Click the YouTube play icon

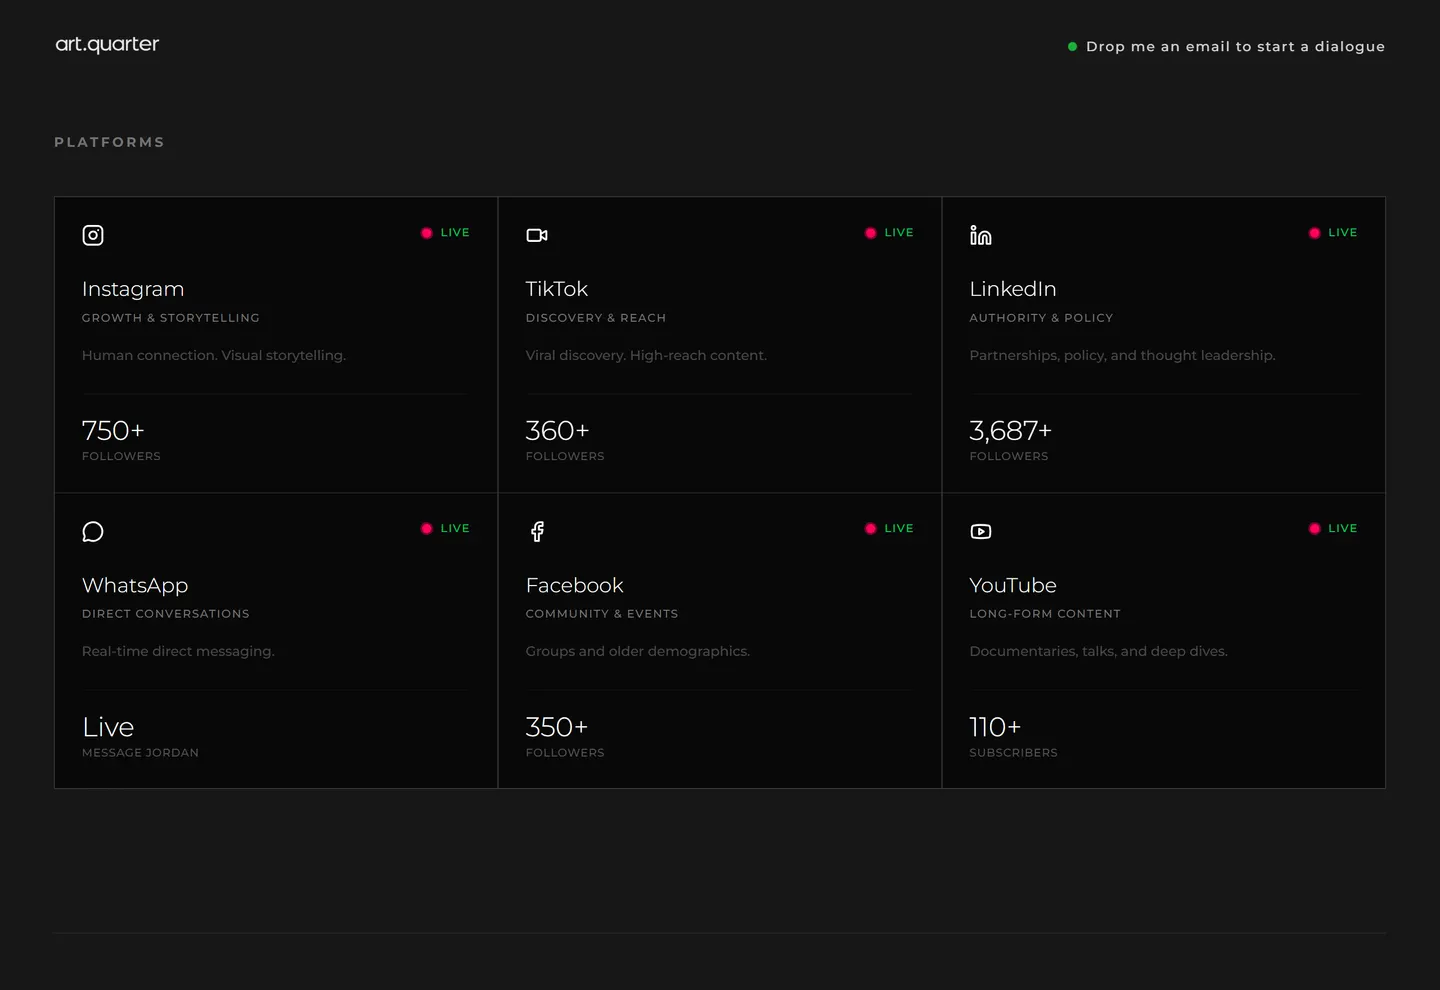point(981,531)
